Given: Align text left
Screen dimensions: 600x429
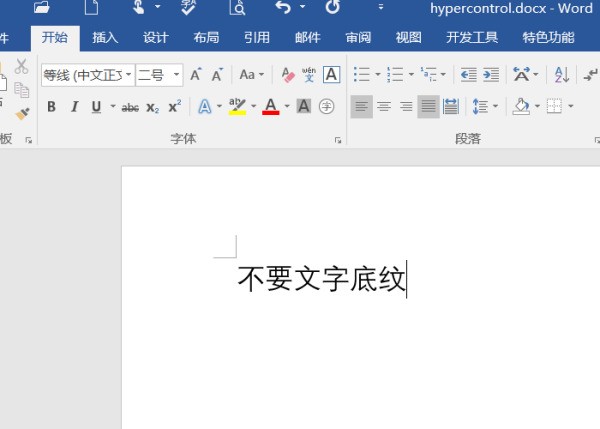Looking at the screenshot, I should (362, 106).
